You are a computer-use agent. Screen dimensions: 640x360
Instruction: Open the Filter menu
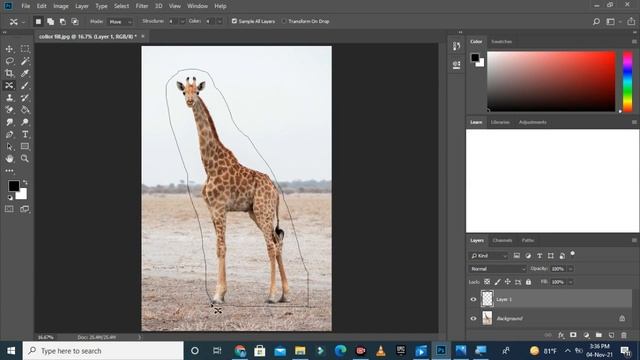pos(142,6)
